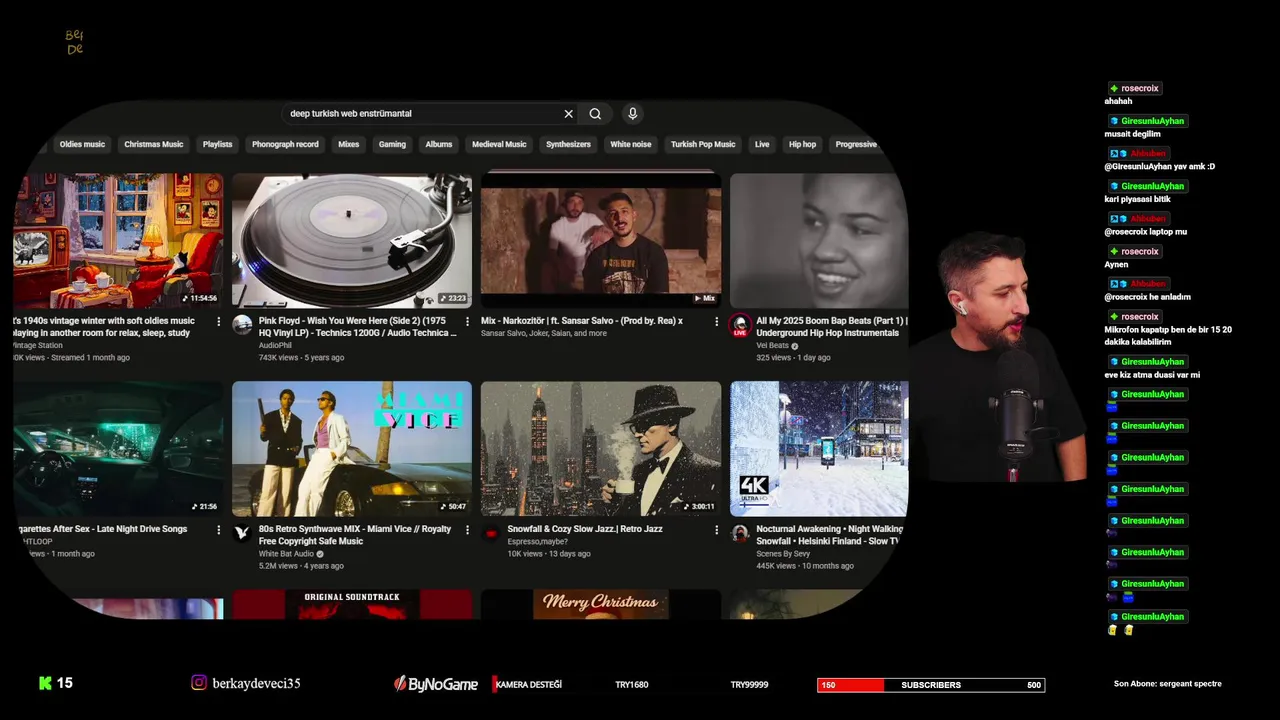Start voice search with microphone icon
Screen dimensions: 1280x720
pos(632,114)
